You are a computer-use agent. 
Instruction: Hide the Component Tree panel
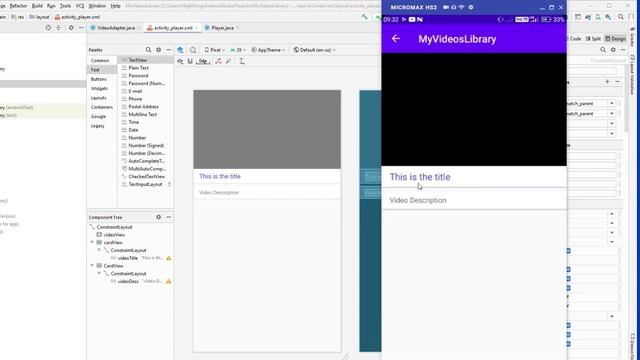coord(169,217)
